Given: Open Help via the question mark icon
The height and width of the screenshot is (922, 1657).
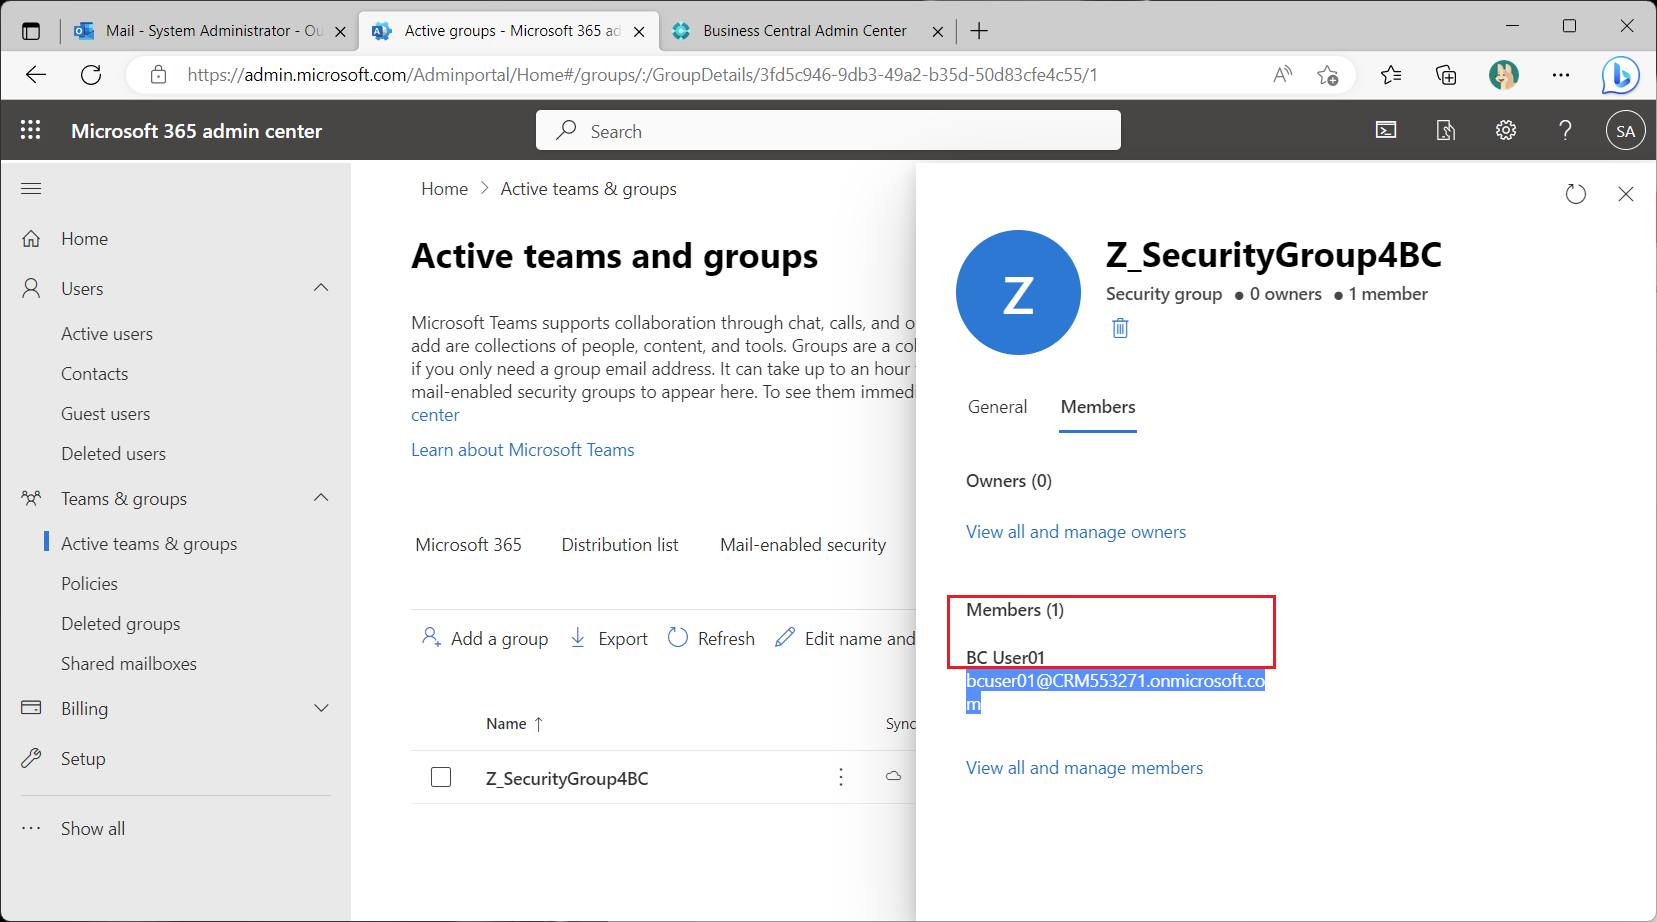Looking at the screenshot, I should pyautogui.click(x=1566, y=130).
